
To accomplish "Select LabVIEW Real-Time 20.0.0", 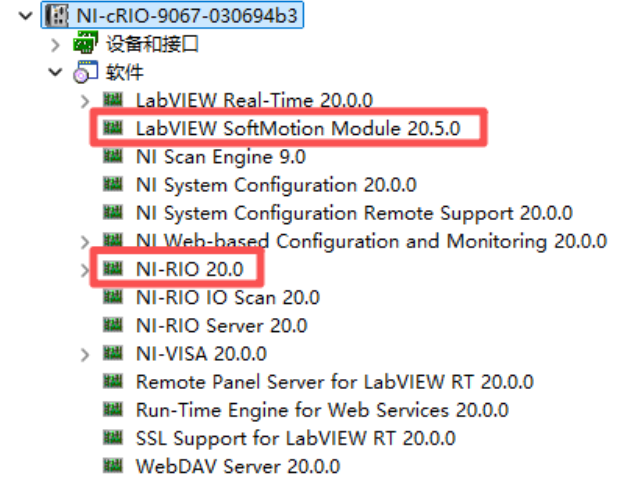I will 254,100.
